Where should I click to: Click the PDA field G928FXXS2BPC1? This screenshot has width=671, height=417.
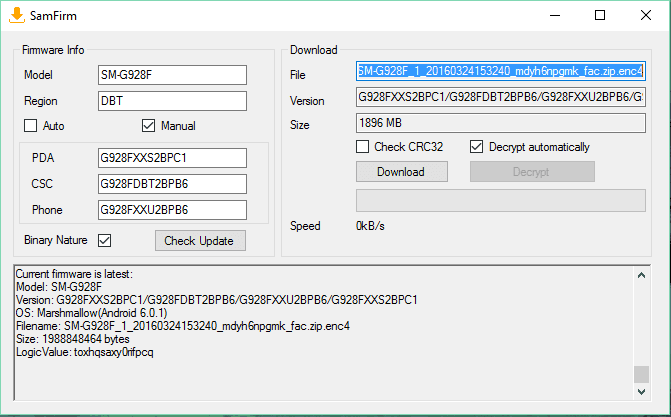point(172,158)
